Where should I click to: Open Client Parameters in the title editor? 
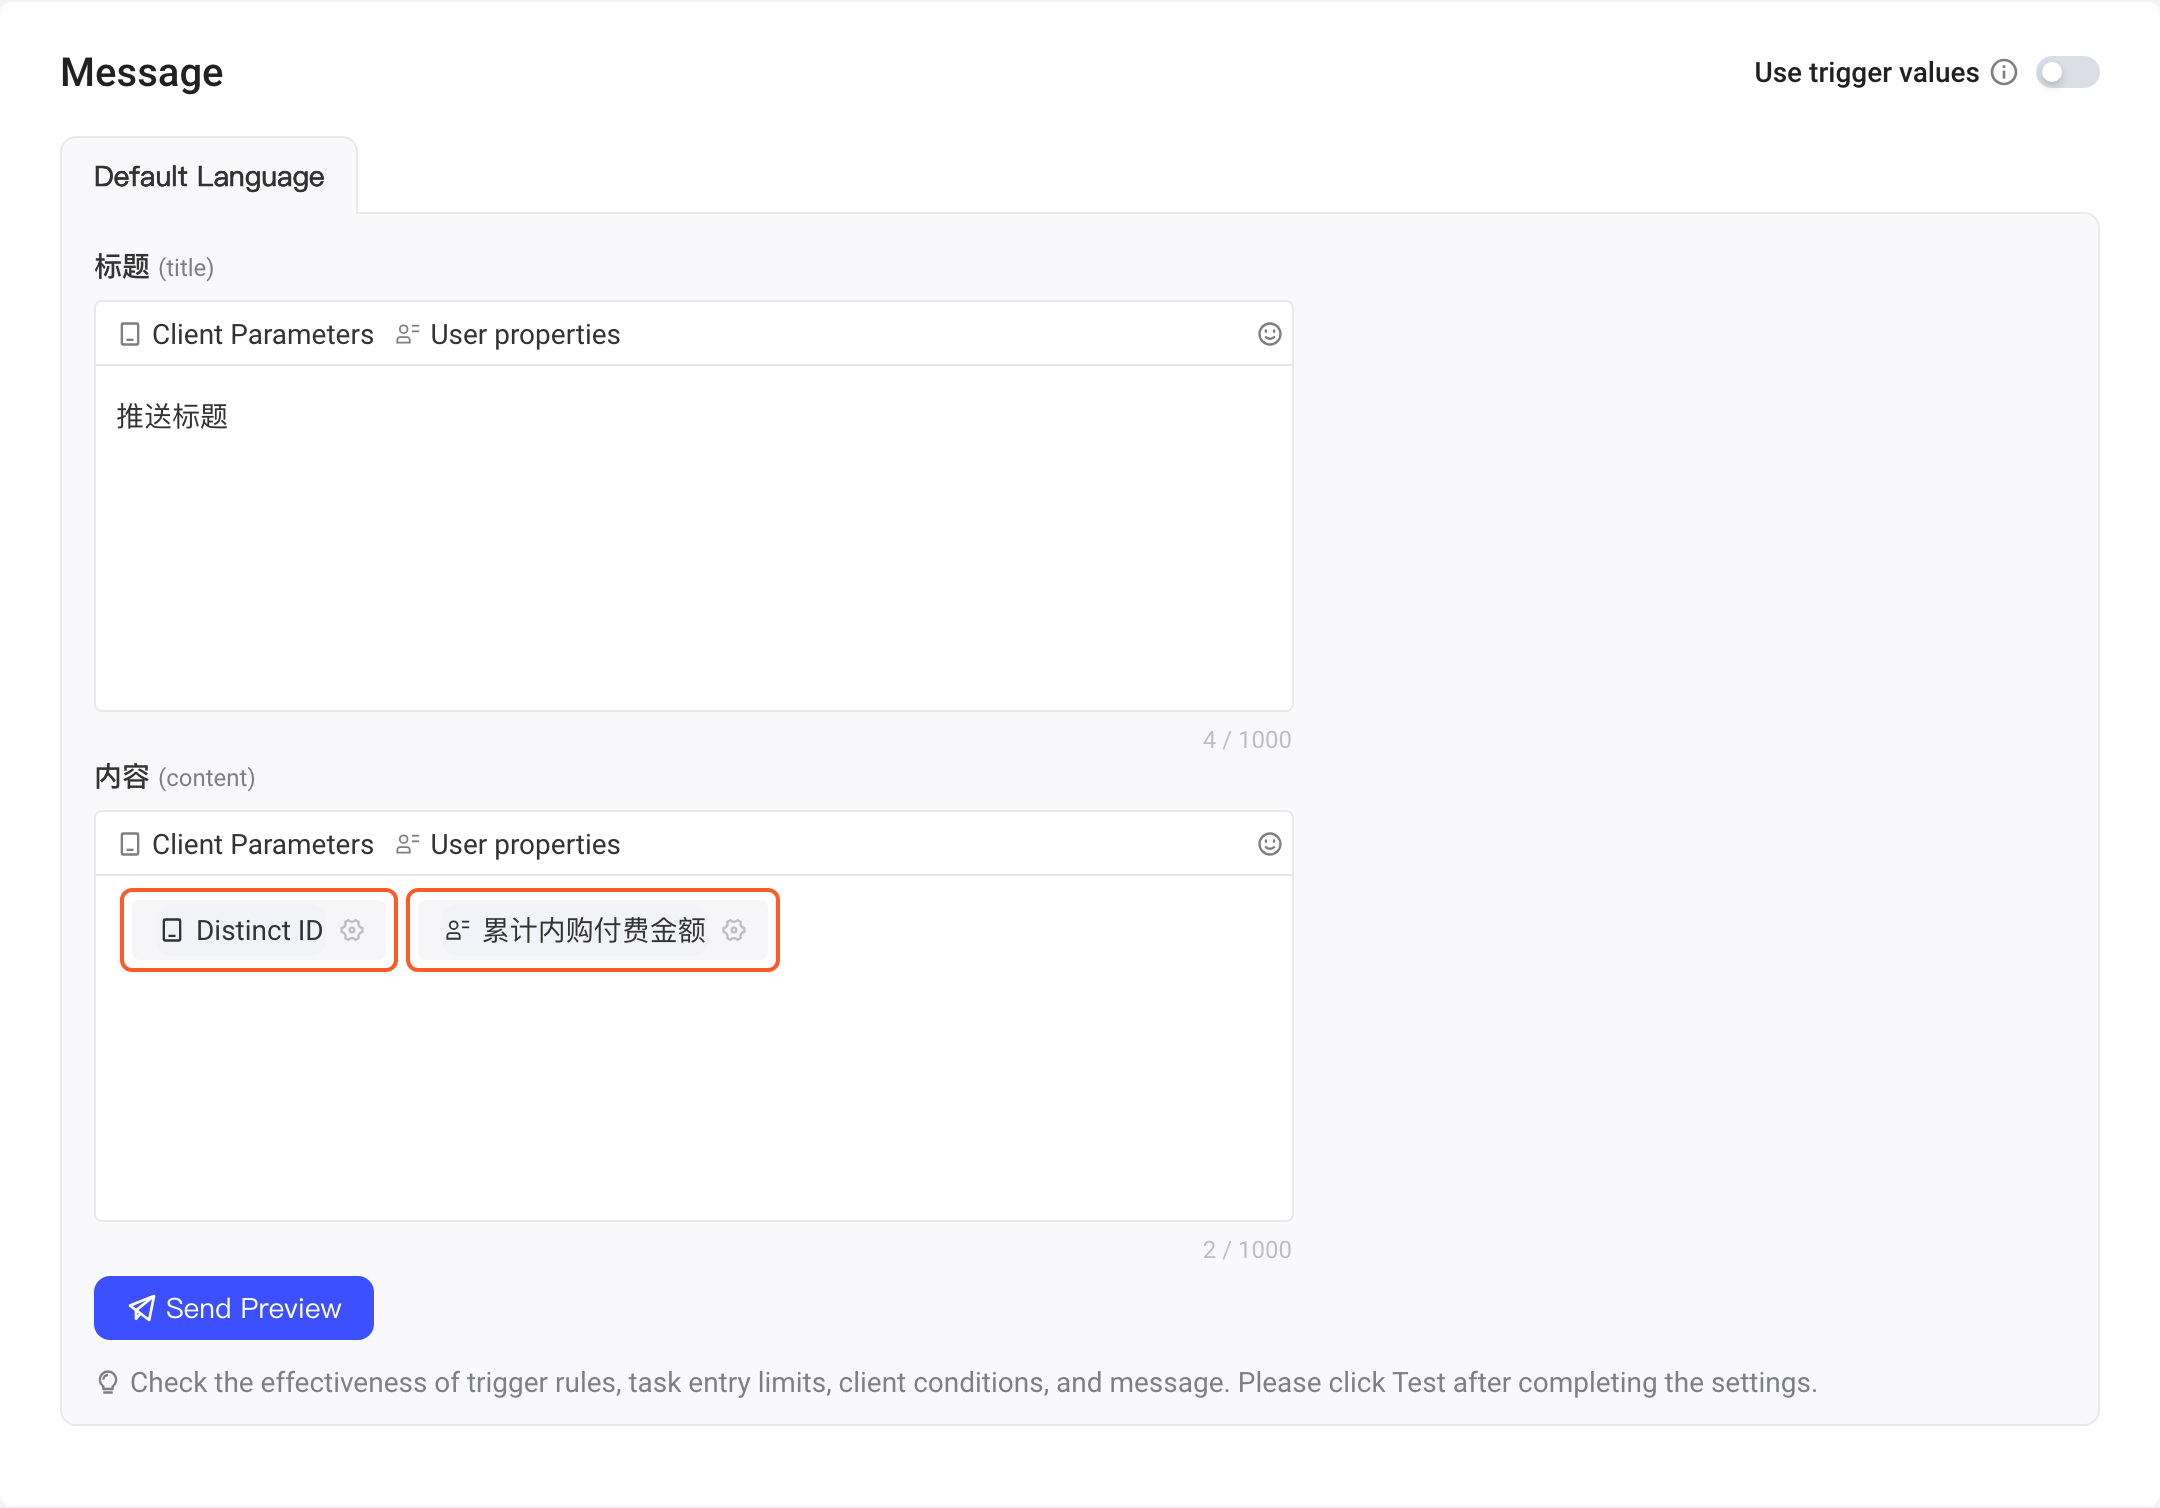tap(246, 334)
